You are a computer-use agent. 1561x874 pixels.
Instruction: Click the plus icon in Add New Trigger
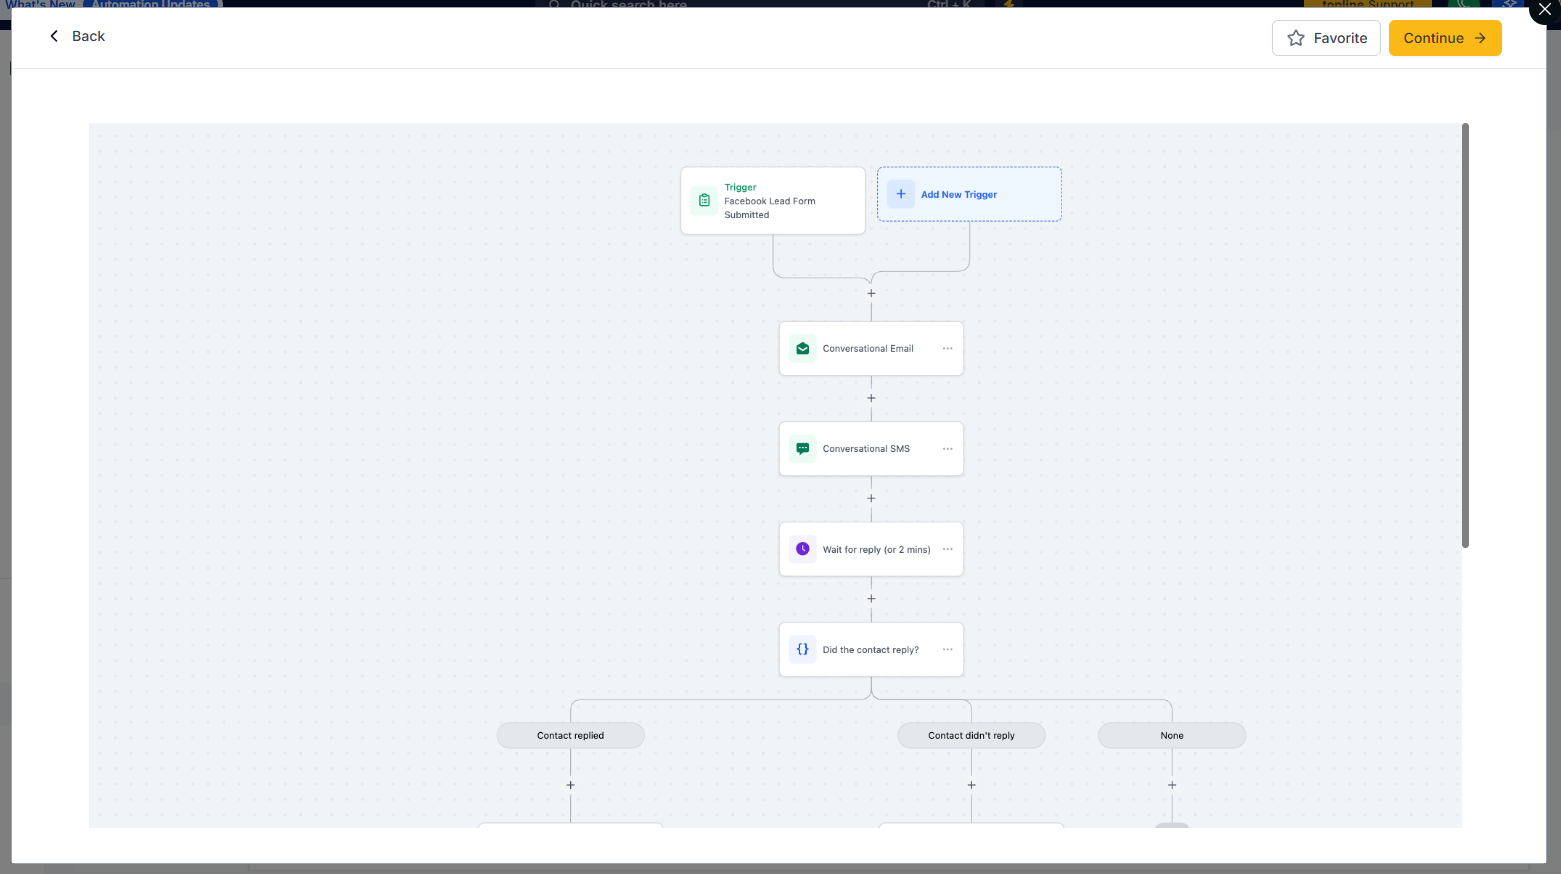(x=901, y=194)
